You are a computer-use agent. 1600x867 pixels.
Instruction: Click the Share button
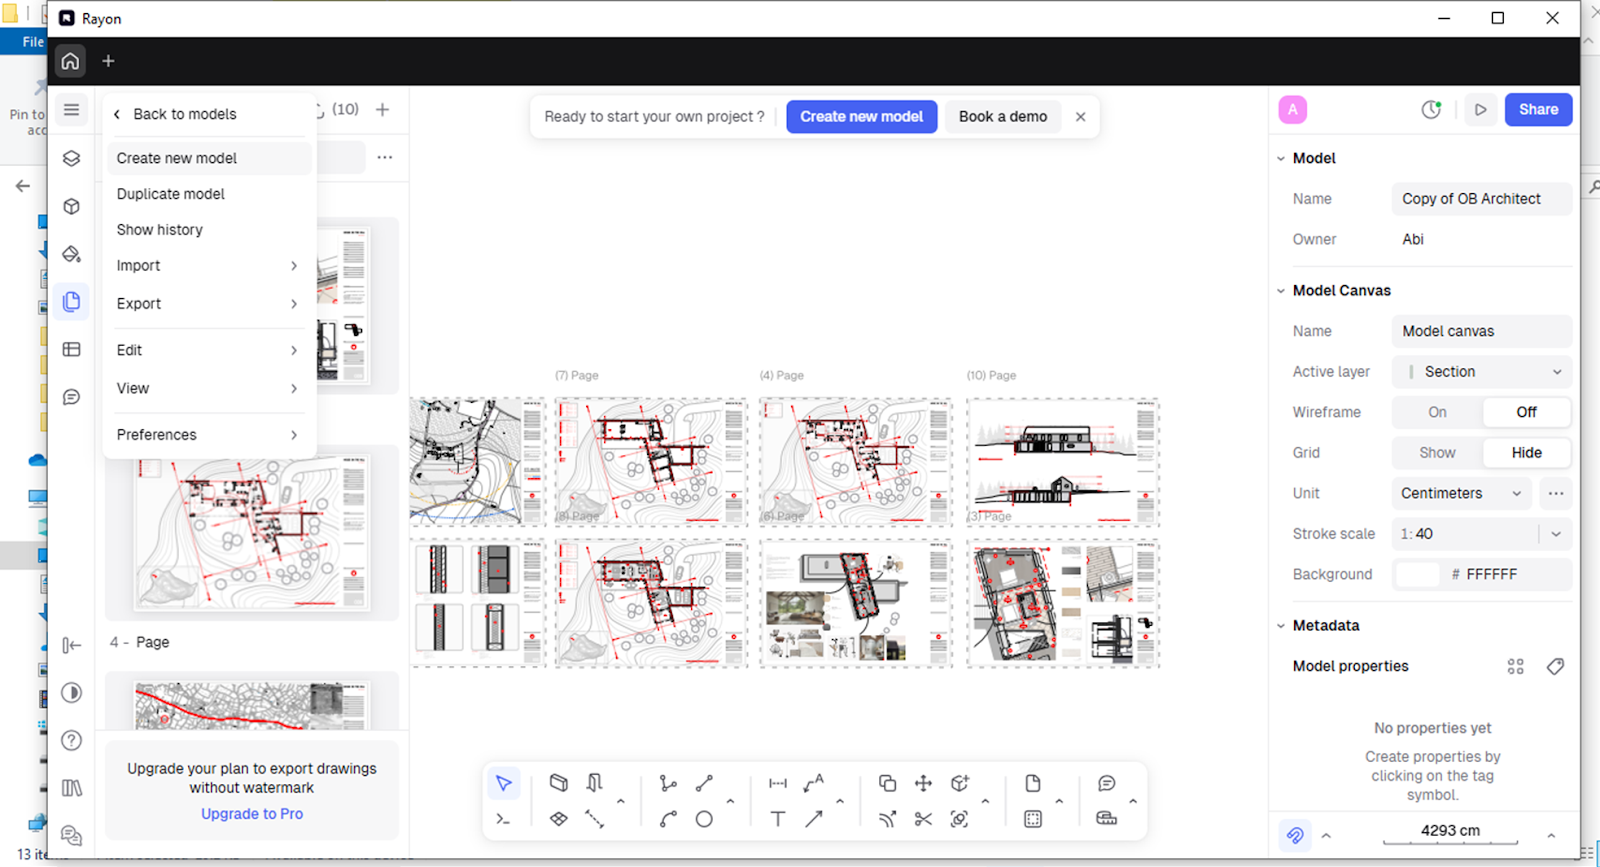click(x=1538, y=110)
